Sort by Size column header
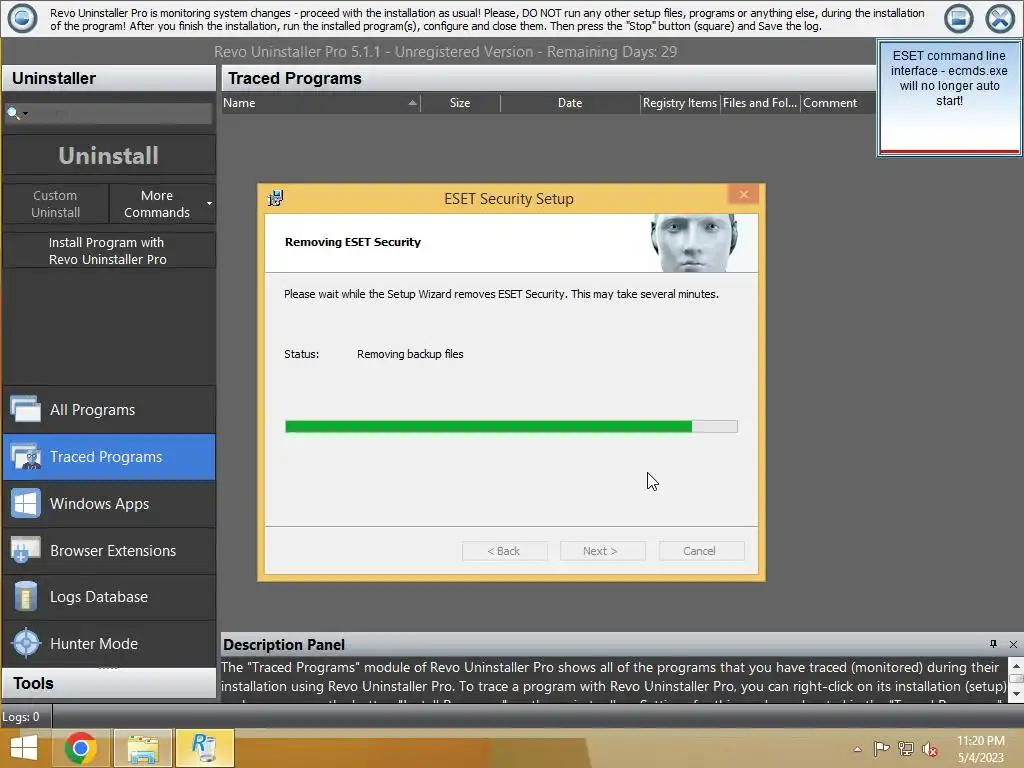Screen dimensions: 1024x768 [460, 103]
